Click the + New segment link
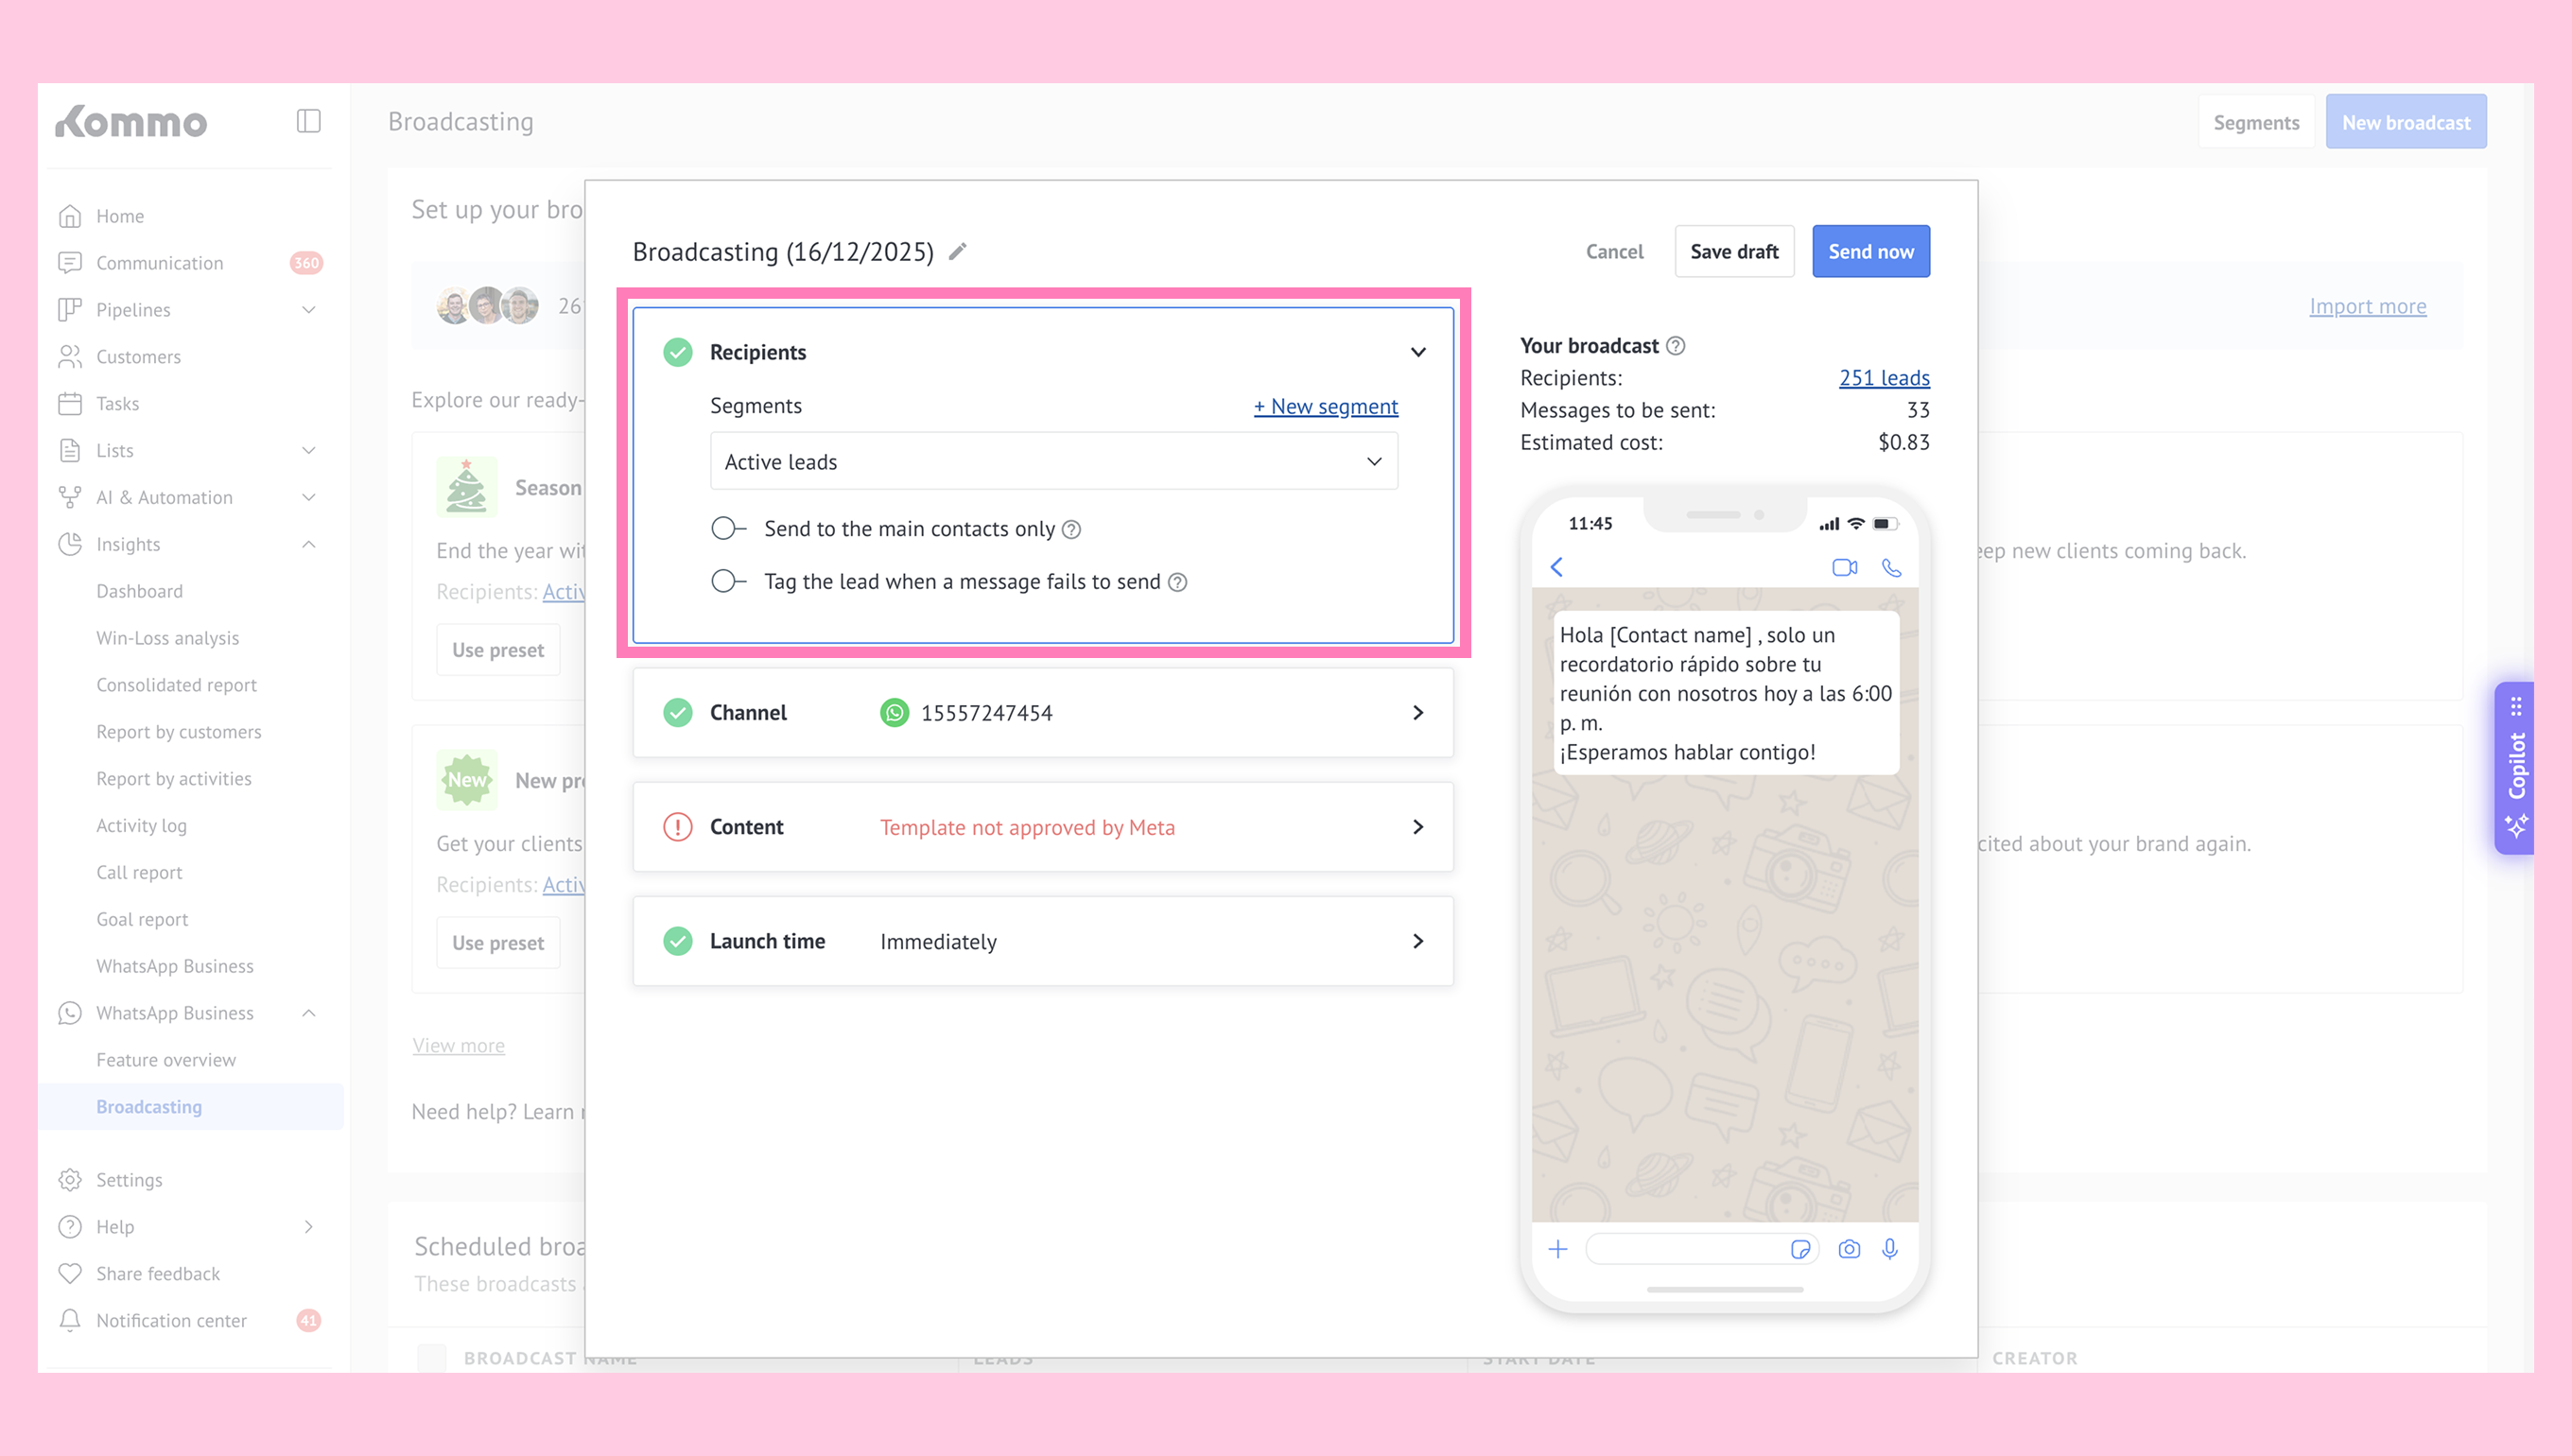This screenshot has height=1456, width=2572. tap(1325, 406)
